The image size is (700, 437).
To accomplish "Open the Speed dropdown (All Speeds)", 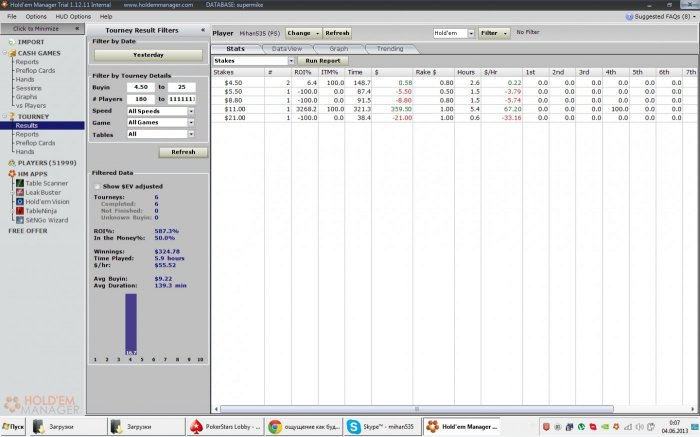I will (191, 111).
